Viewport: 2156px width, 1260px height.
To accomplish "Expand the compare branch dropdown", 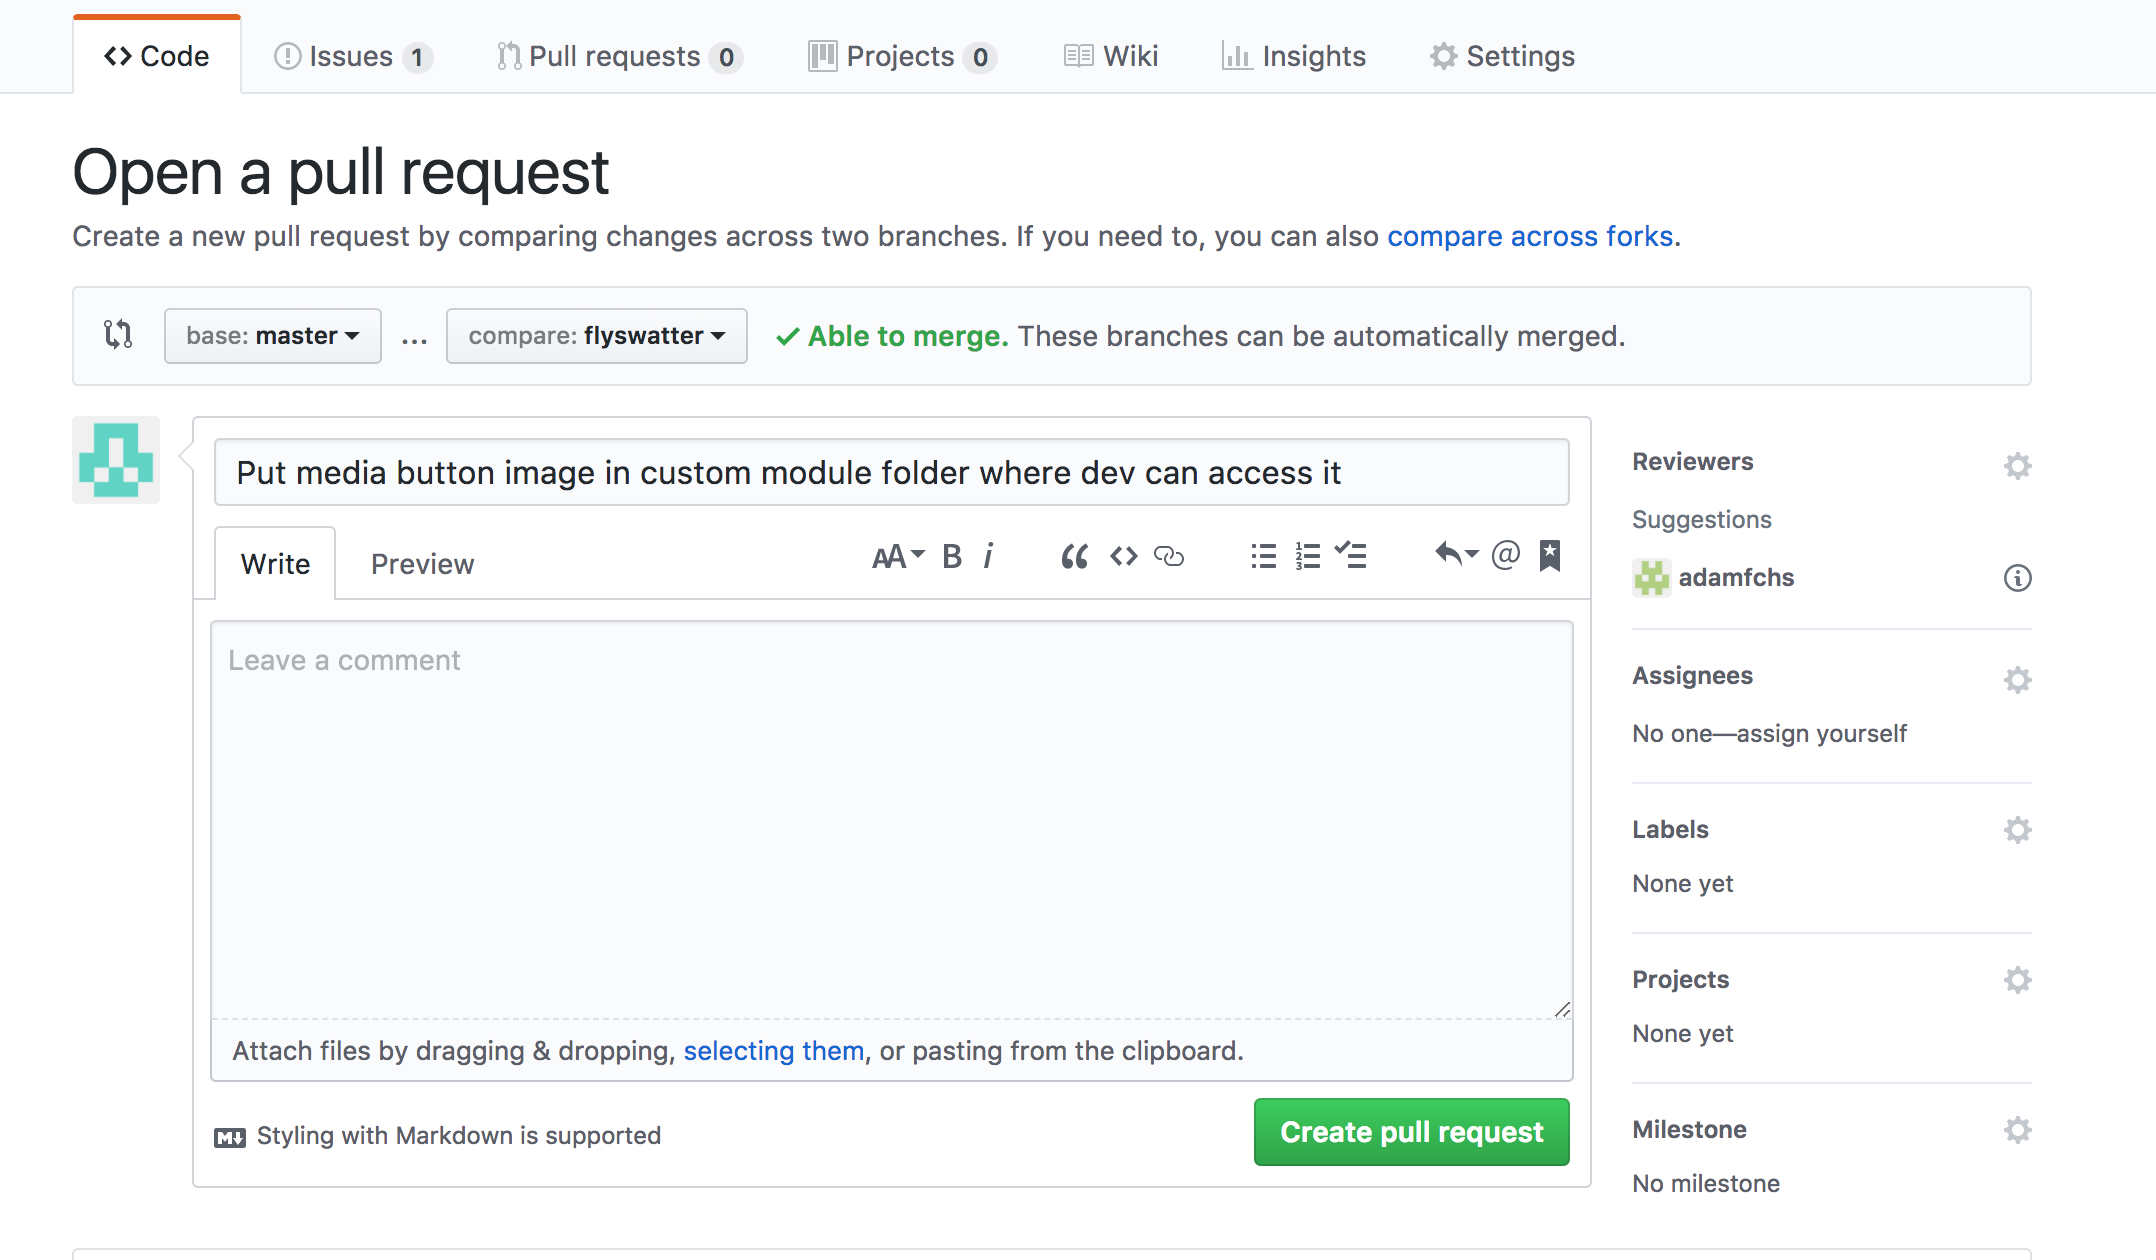I will pos(595,334).
